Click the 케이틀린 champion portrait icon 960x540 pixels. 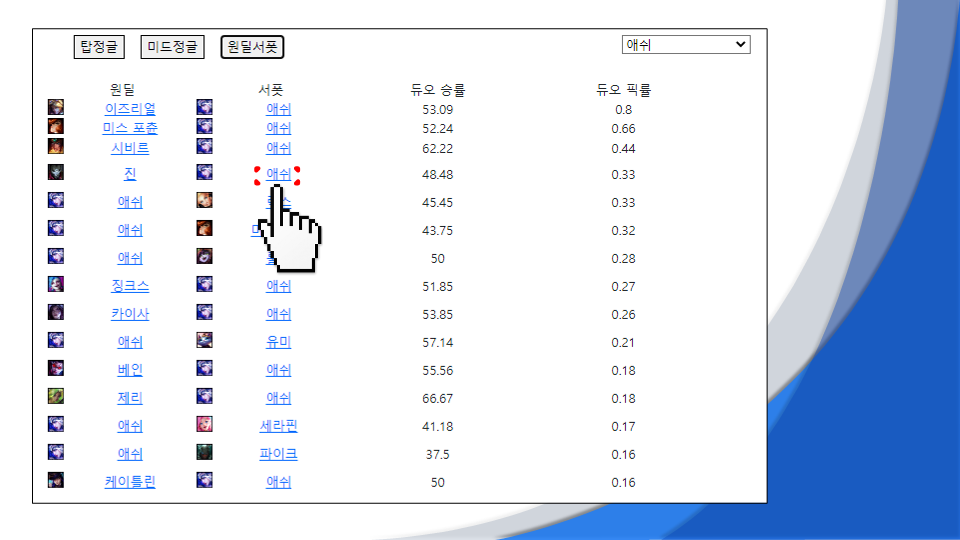click(x=56, y=480)
